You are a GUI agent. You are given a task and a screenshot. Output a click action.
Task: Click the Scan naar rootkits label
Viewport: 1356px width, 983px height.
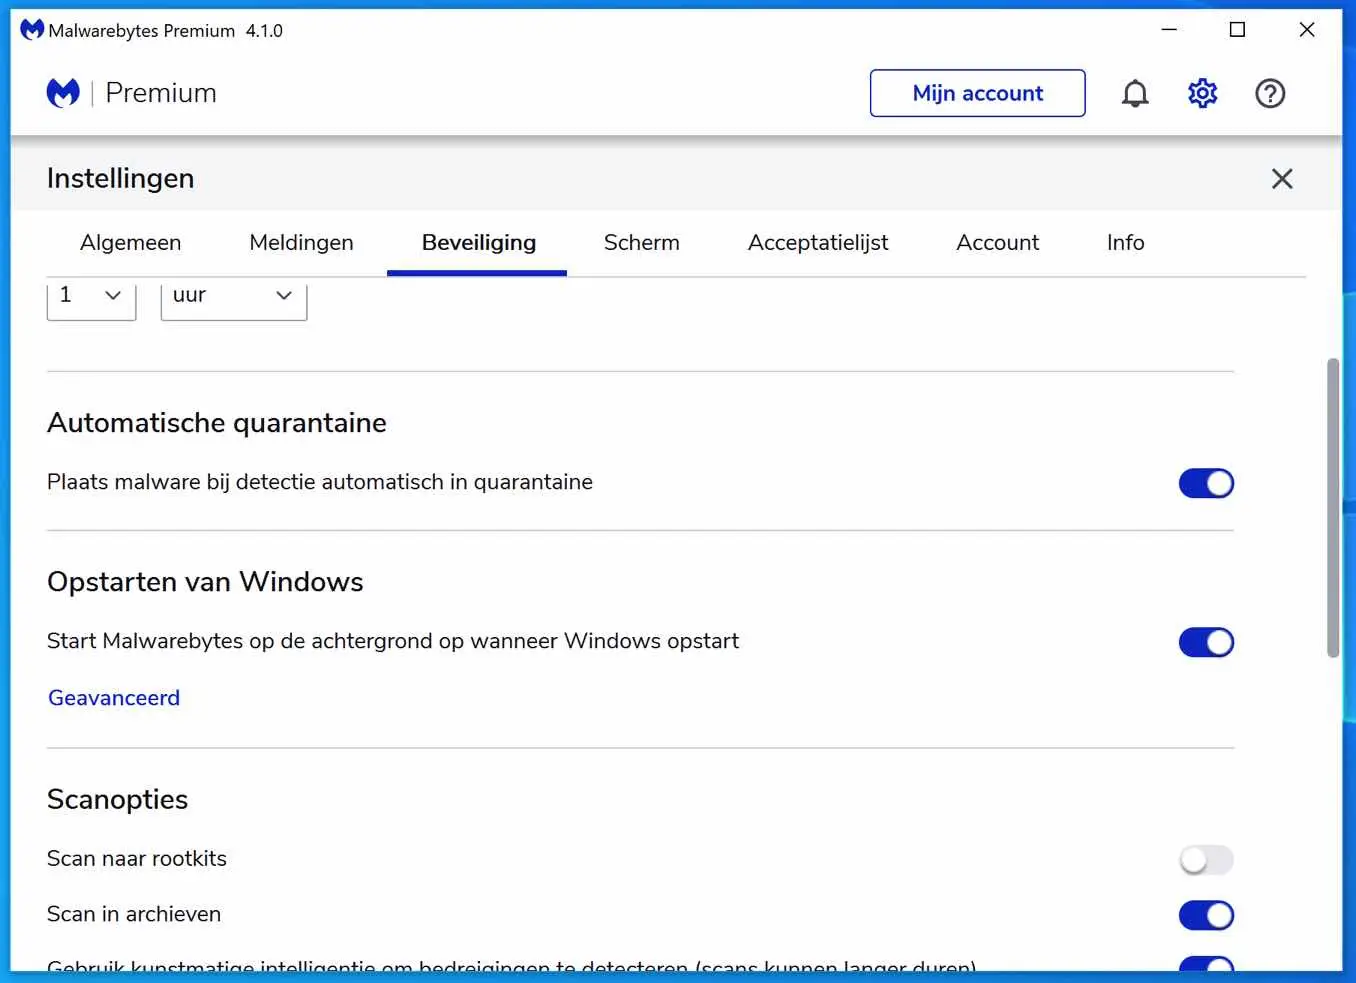137,858
